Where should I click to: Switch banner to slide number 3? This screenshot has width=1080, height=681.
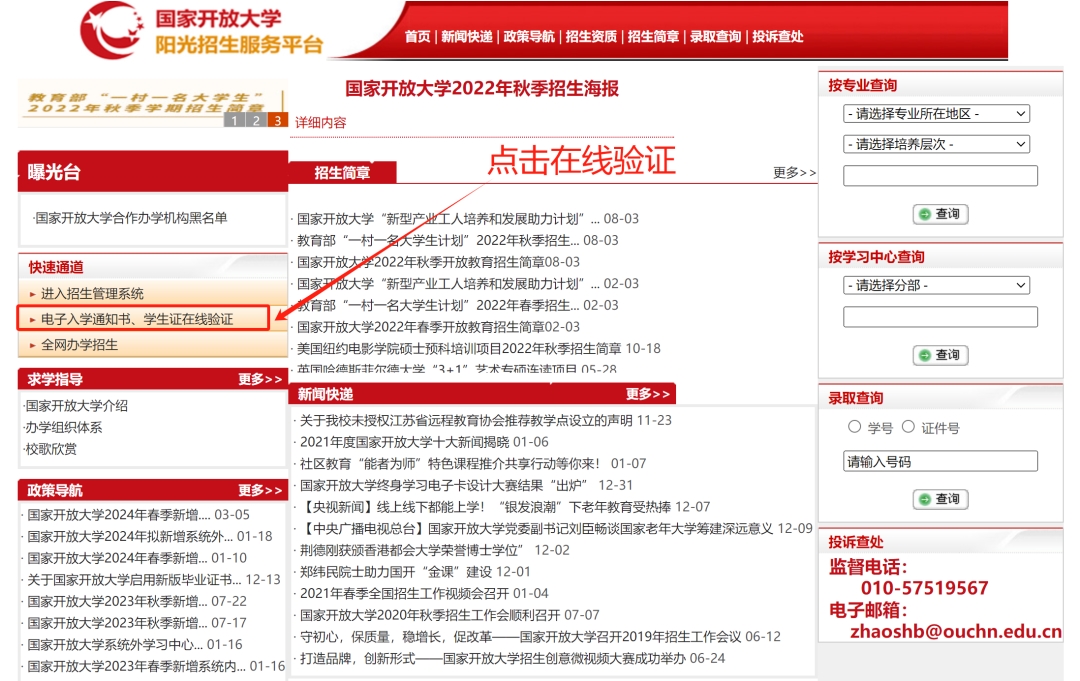tap(278, 121)
